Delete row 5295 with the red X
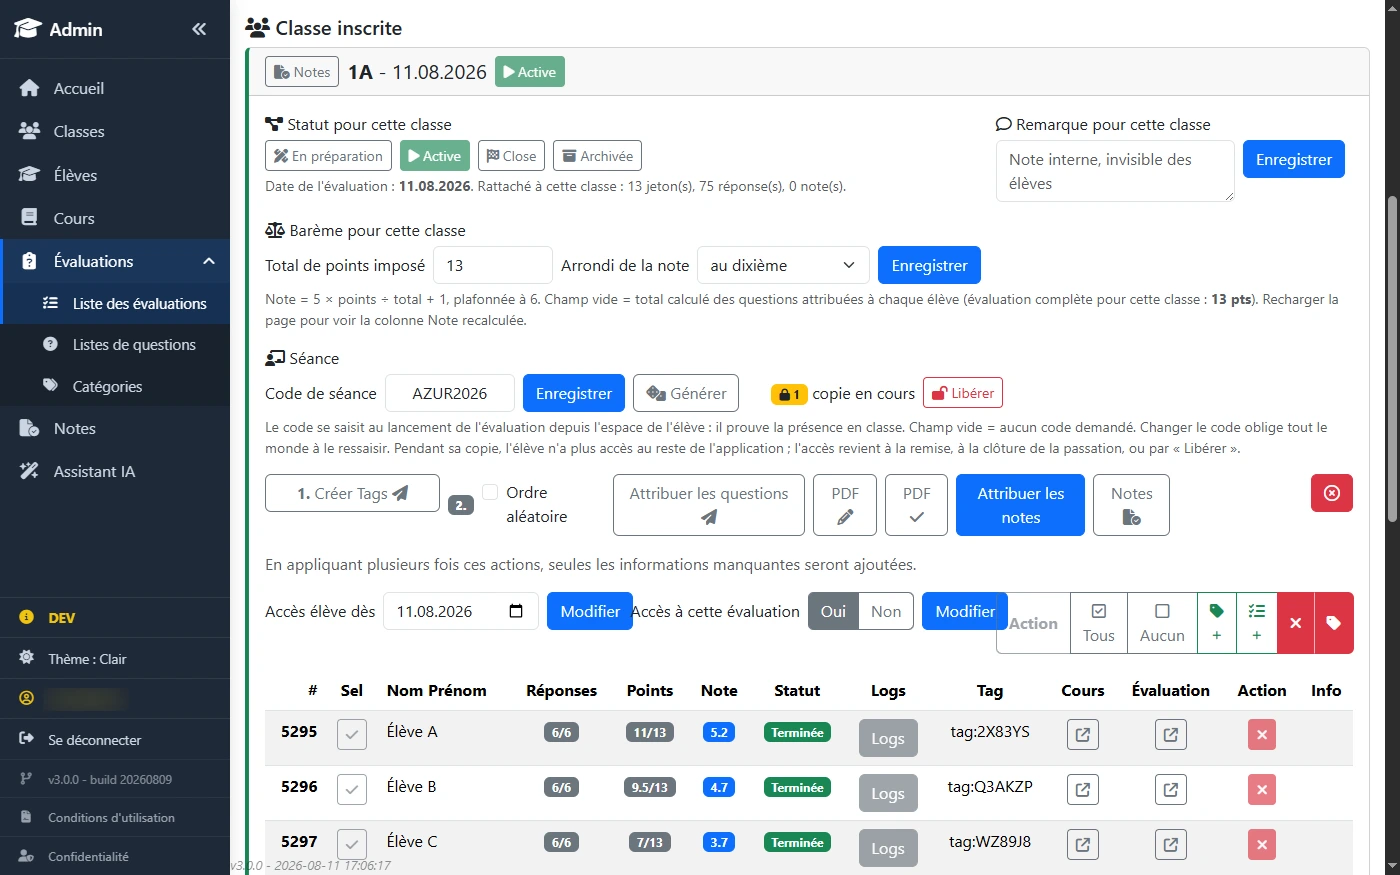The image size is (1400, 875). [x=1262, y=735]
